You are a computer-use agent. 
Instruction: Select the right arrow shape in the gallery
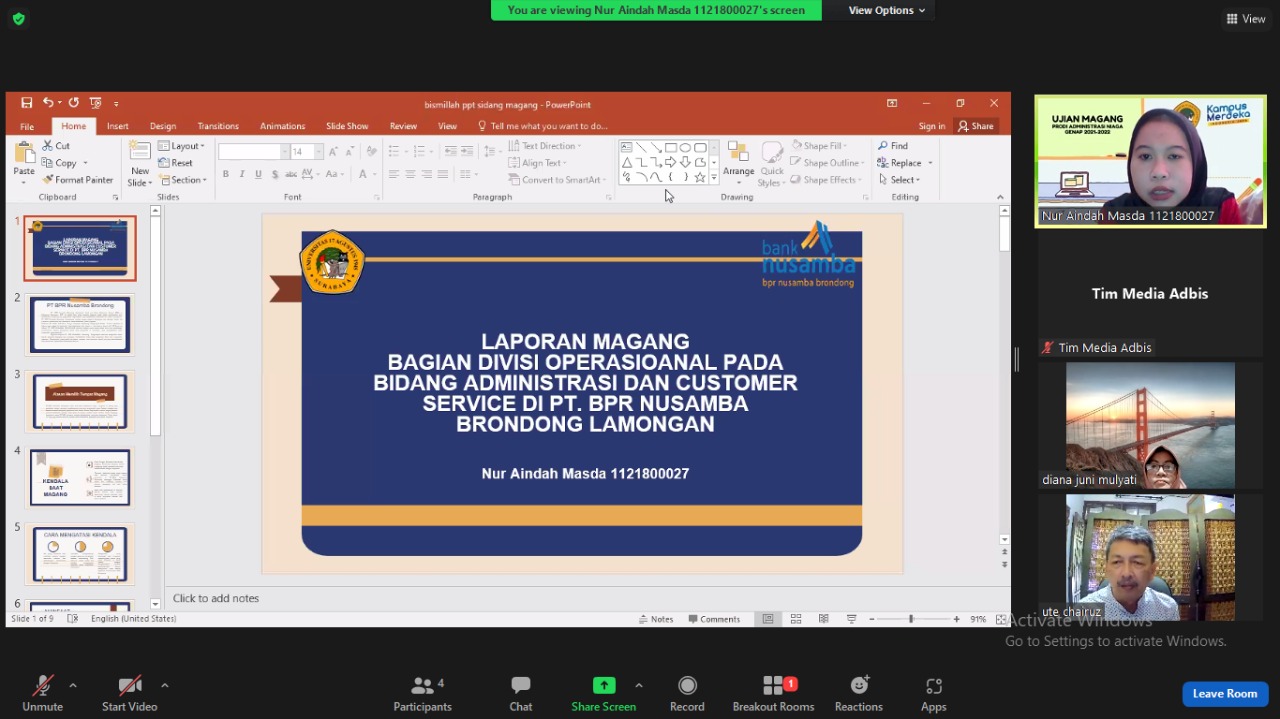coord(671,162)
